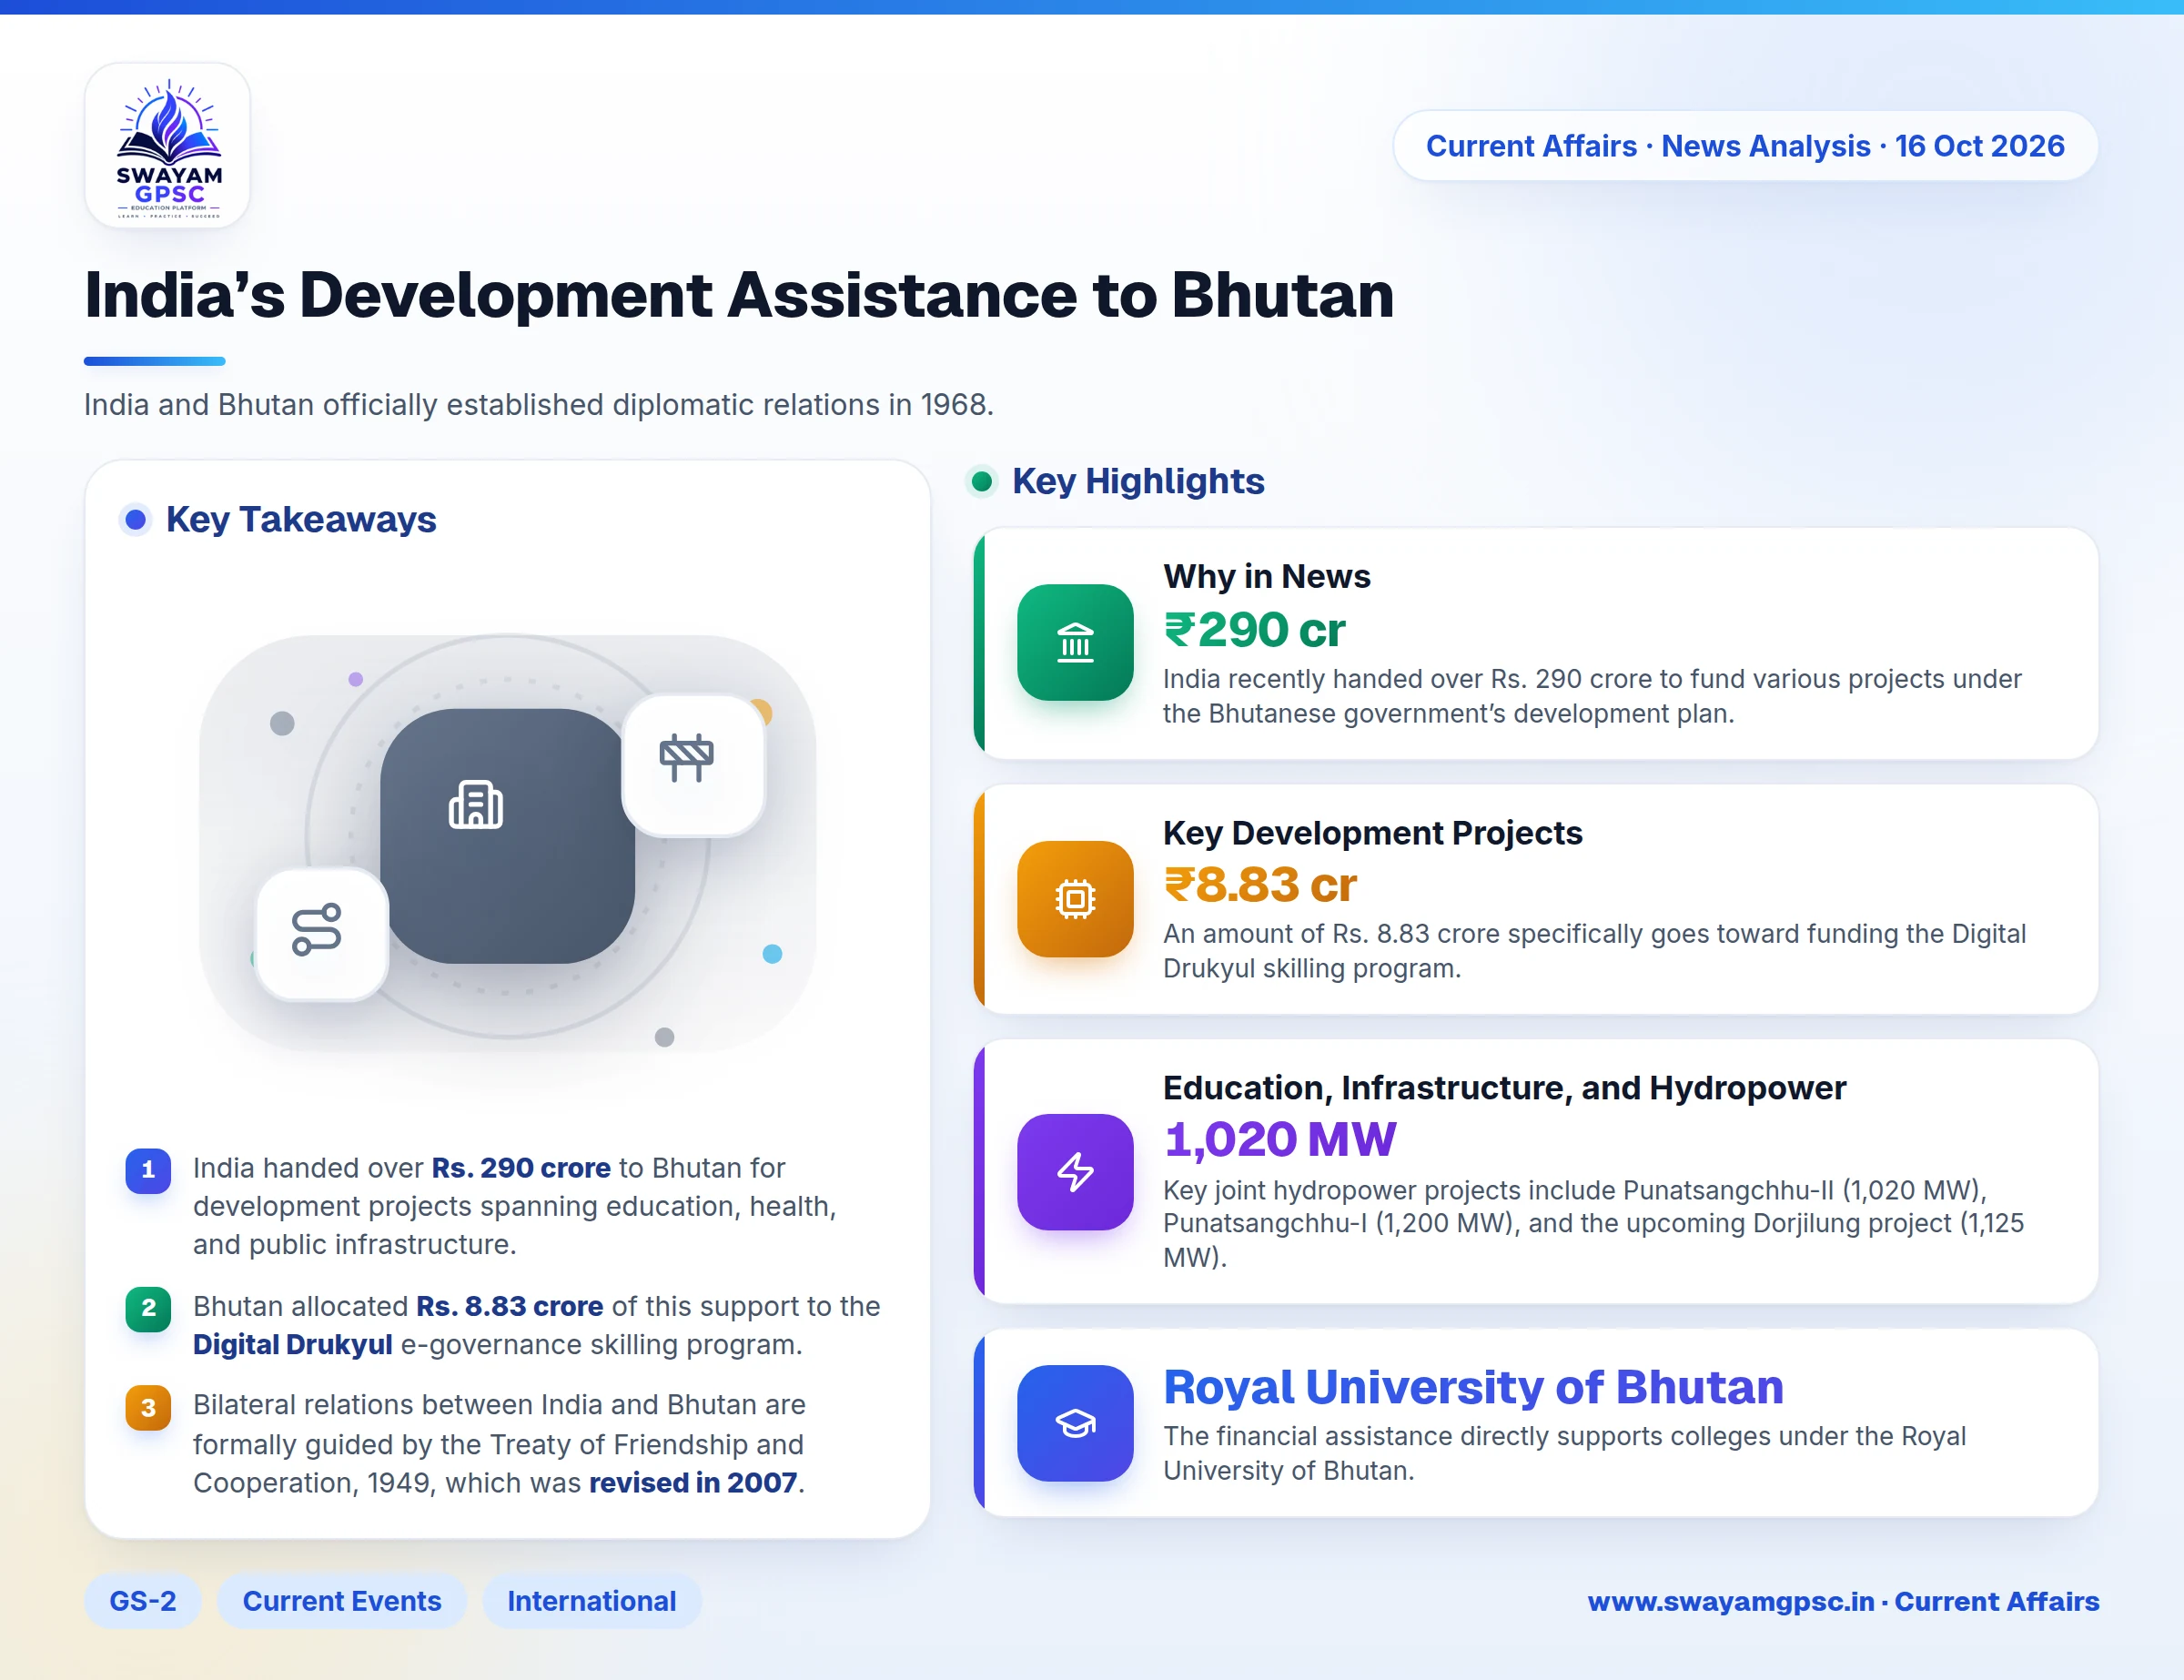The height and width of the screenshot is (1680, 2184).
Task: Click the Swayam GPSC logo
Action: 167,146
